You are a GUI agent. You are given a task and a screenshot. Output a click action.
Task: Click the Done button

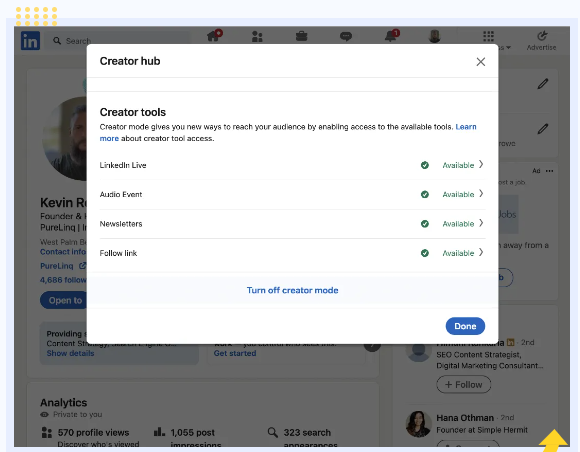(x=465, y=326)
